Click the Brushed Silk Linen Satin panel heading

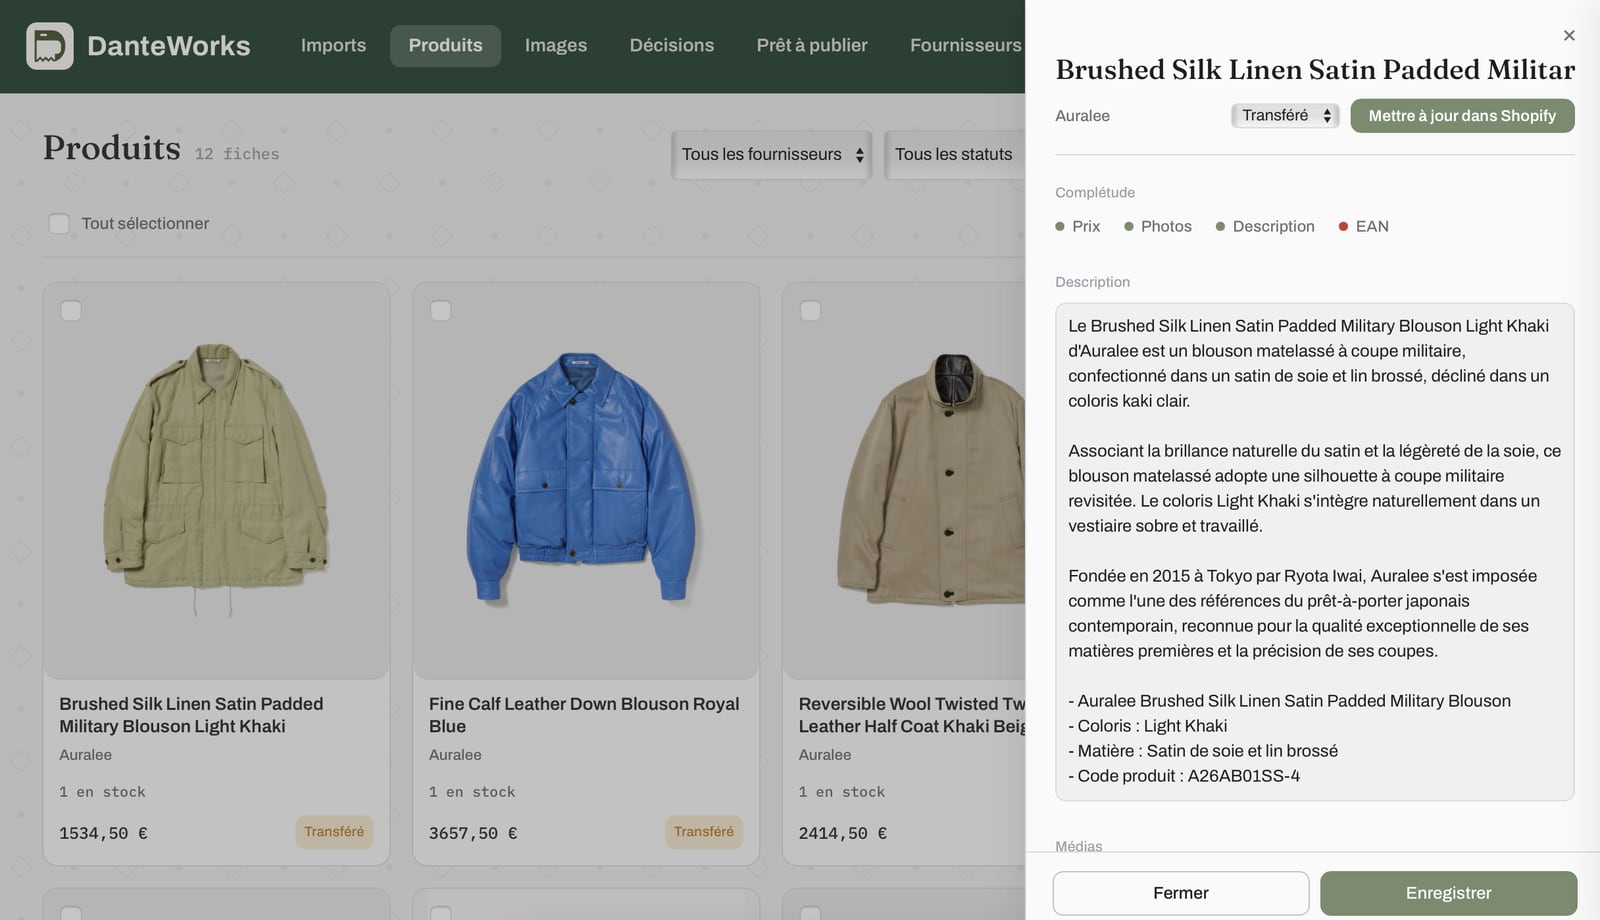pos(1315,70)
